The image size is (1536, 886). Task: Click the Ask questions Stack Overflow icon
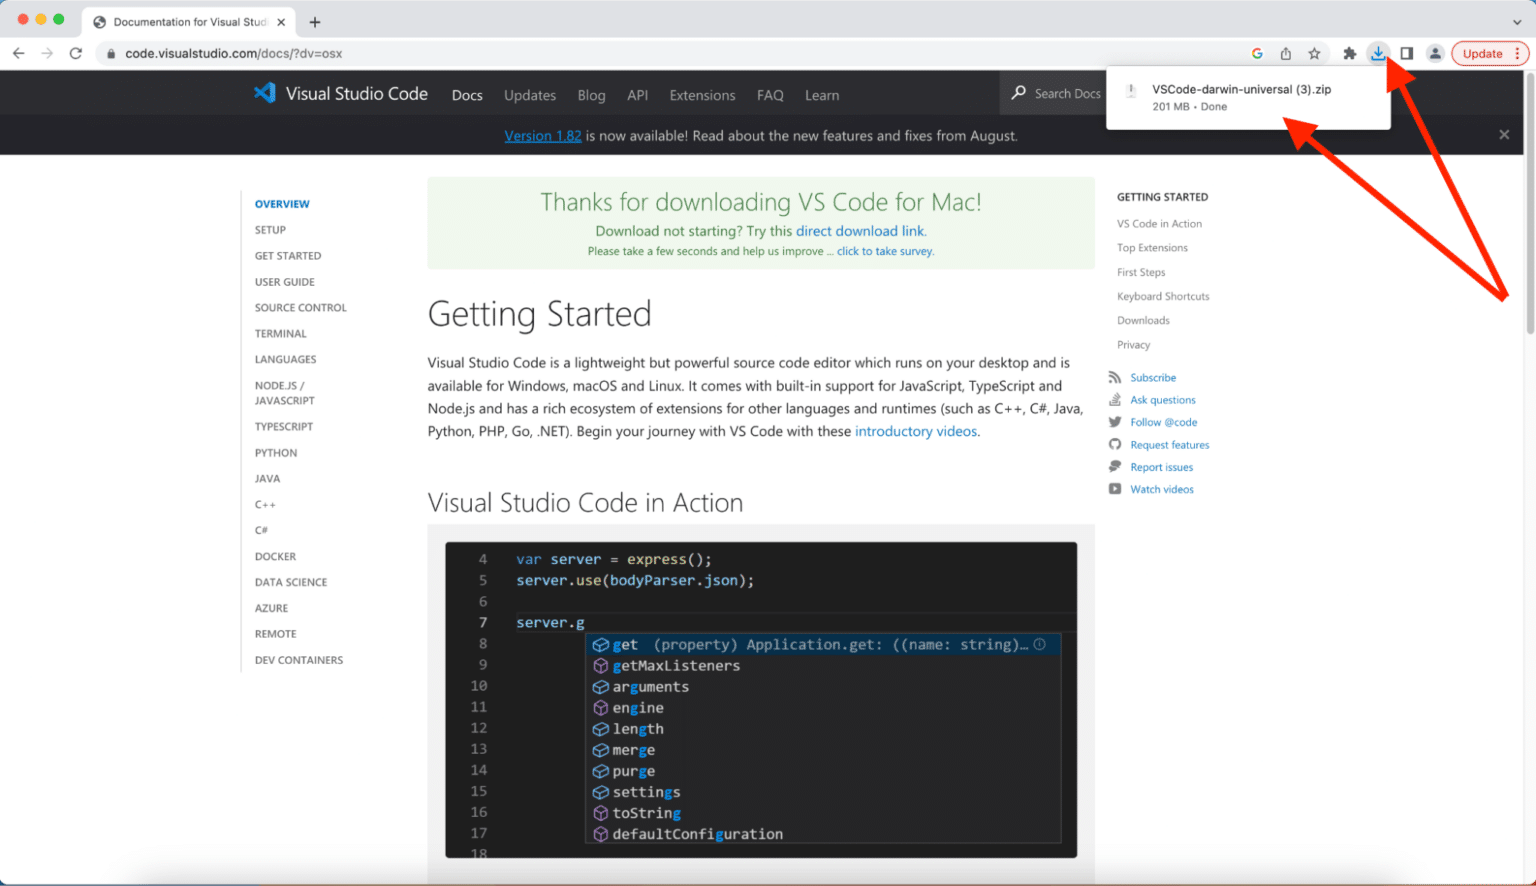click(x=1113, y=399)
